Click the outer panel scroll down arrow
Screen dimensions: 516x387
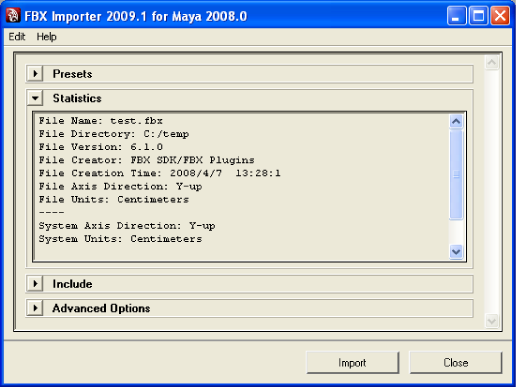coord(492,321)
